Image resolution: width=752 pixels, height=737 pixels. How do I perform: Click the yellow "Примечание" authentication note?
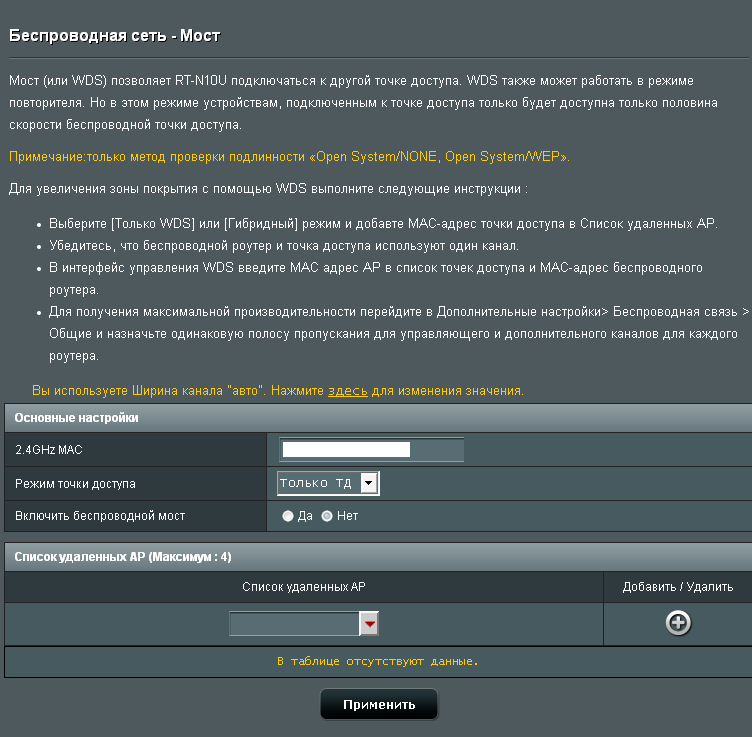pos(289,157)
